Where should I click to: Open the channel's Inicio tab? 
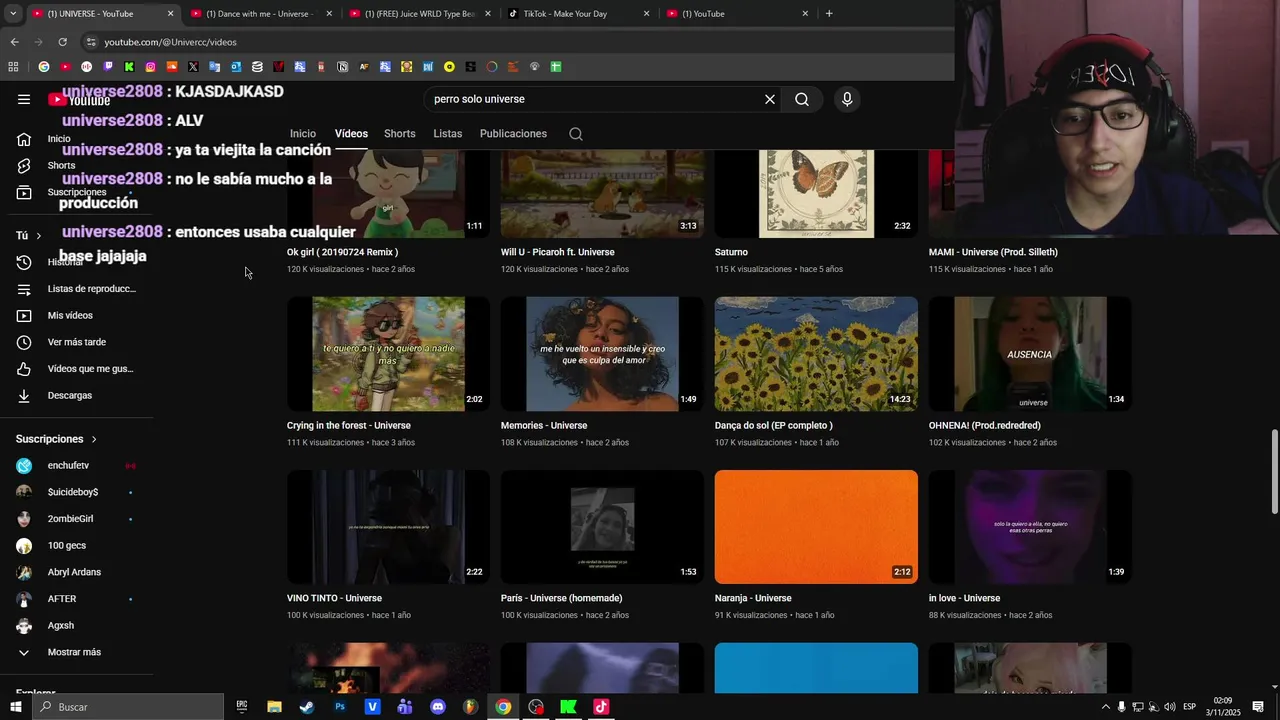coord(303,134)
